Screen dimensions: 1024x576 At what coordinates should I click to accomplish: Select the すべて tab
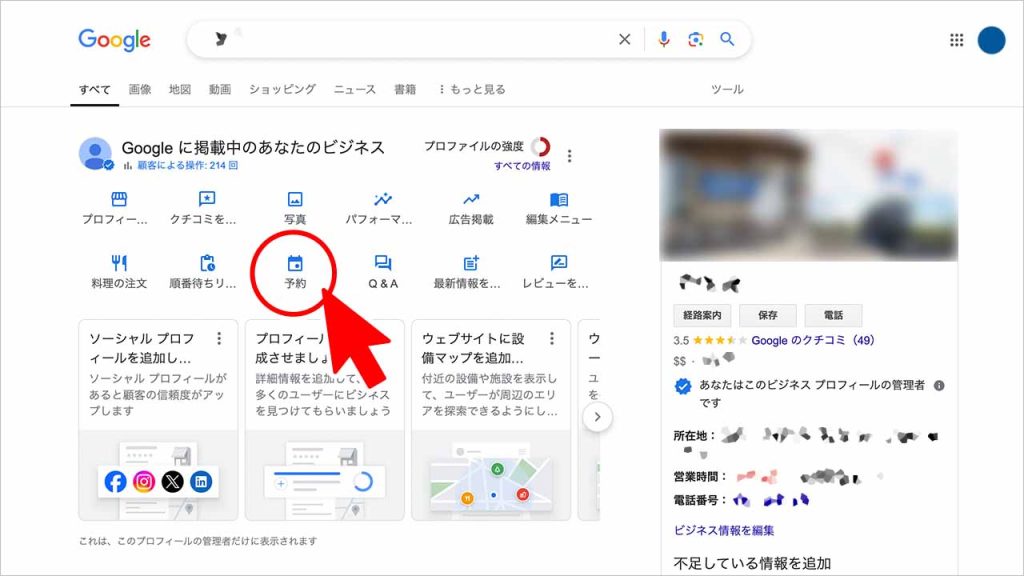click(95, 89)
